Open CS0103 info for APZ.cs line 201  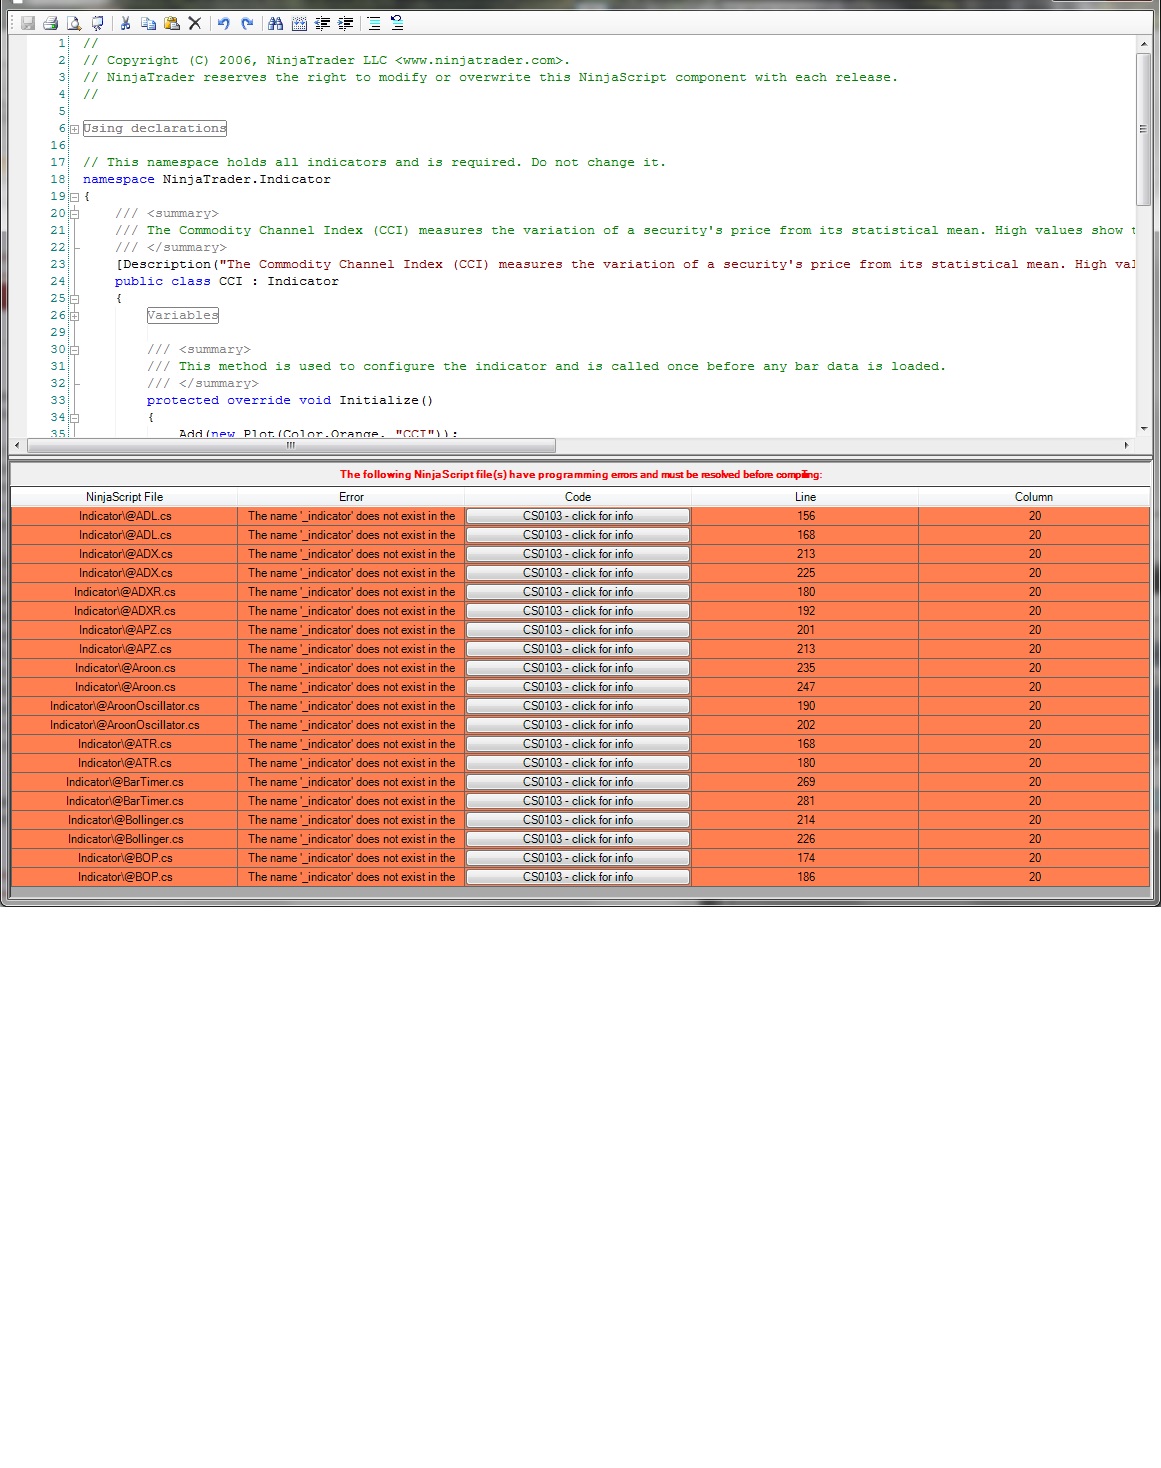coord(578,630)
